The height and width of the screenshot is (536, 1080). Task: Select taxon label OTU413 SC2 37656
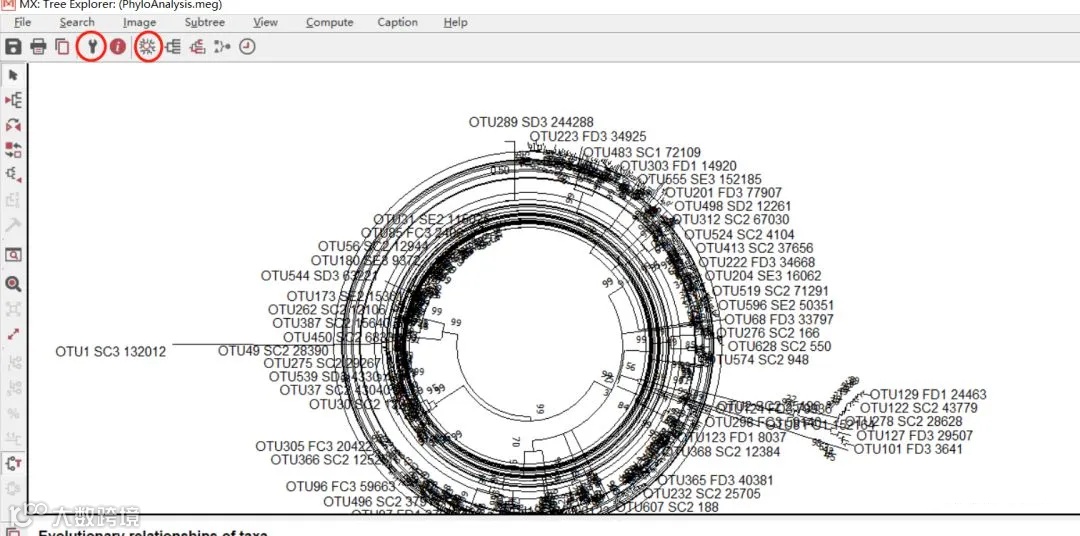[754, 248]
